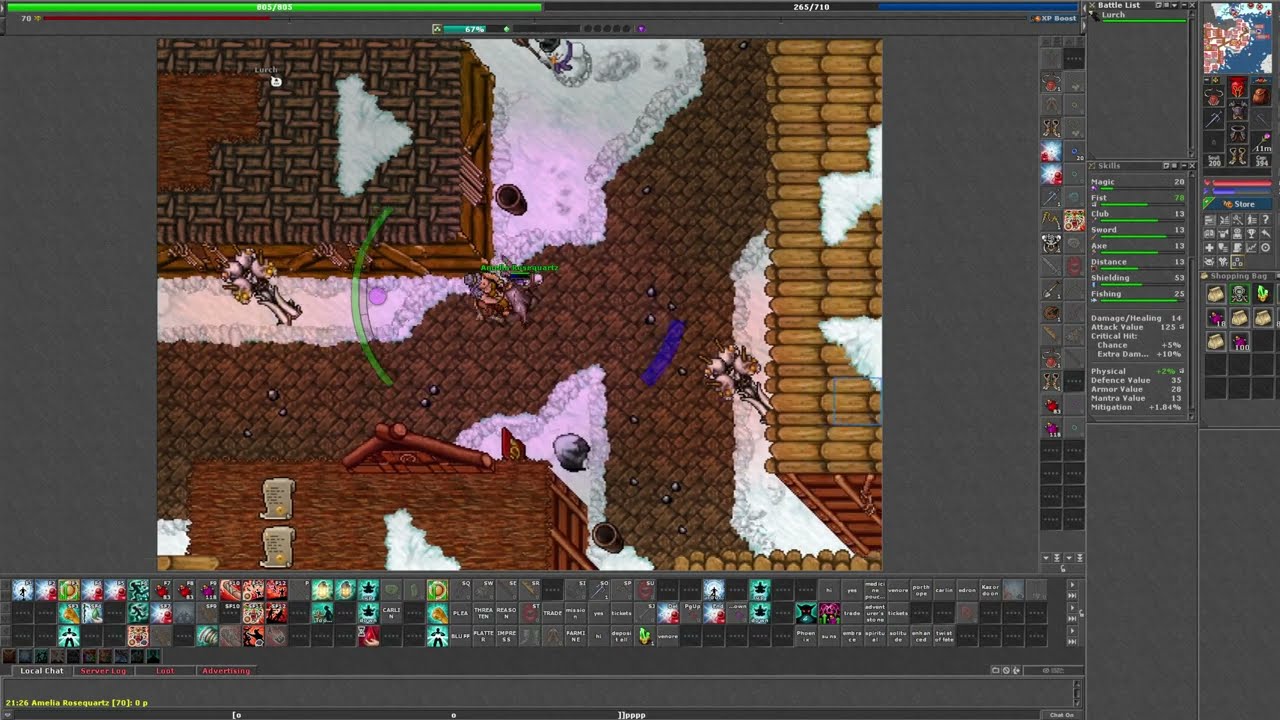Click the red hitpoints bar in sidebar
Viewport: 1280px width, 720px height.
coord(1241,183)
